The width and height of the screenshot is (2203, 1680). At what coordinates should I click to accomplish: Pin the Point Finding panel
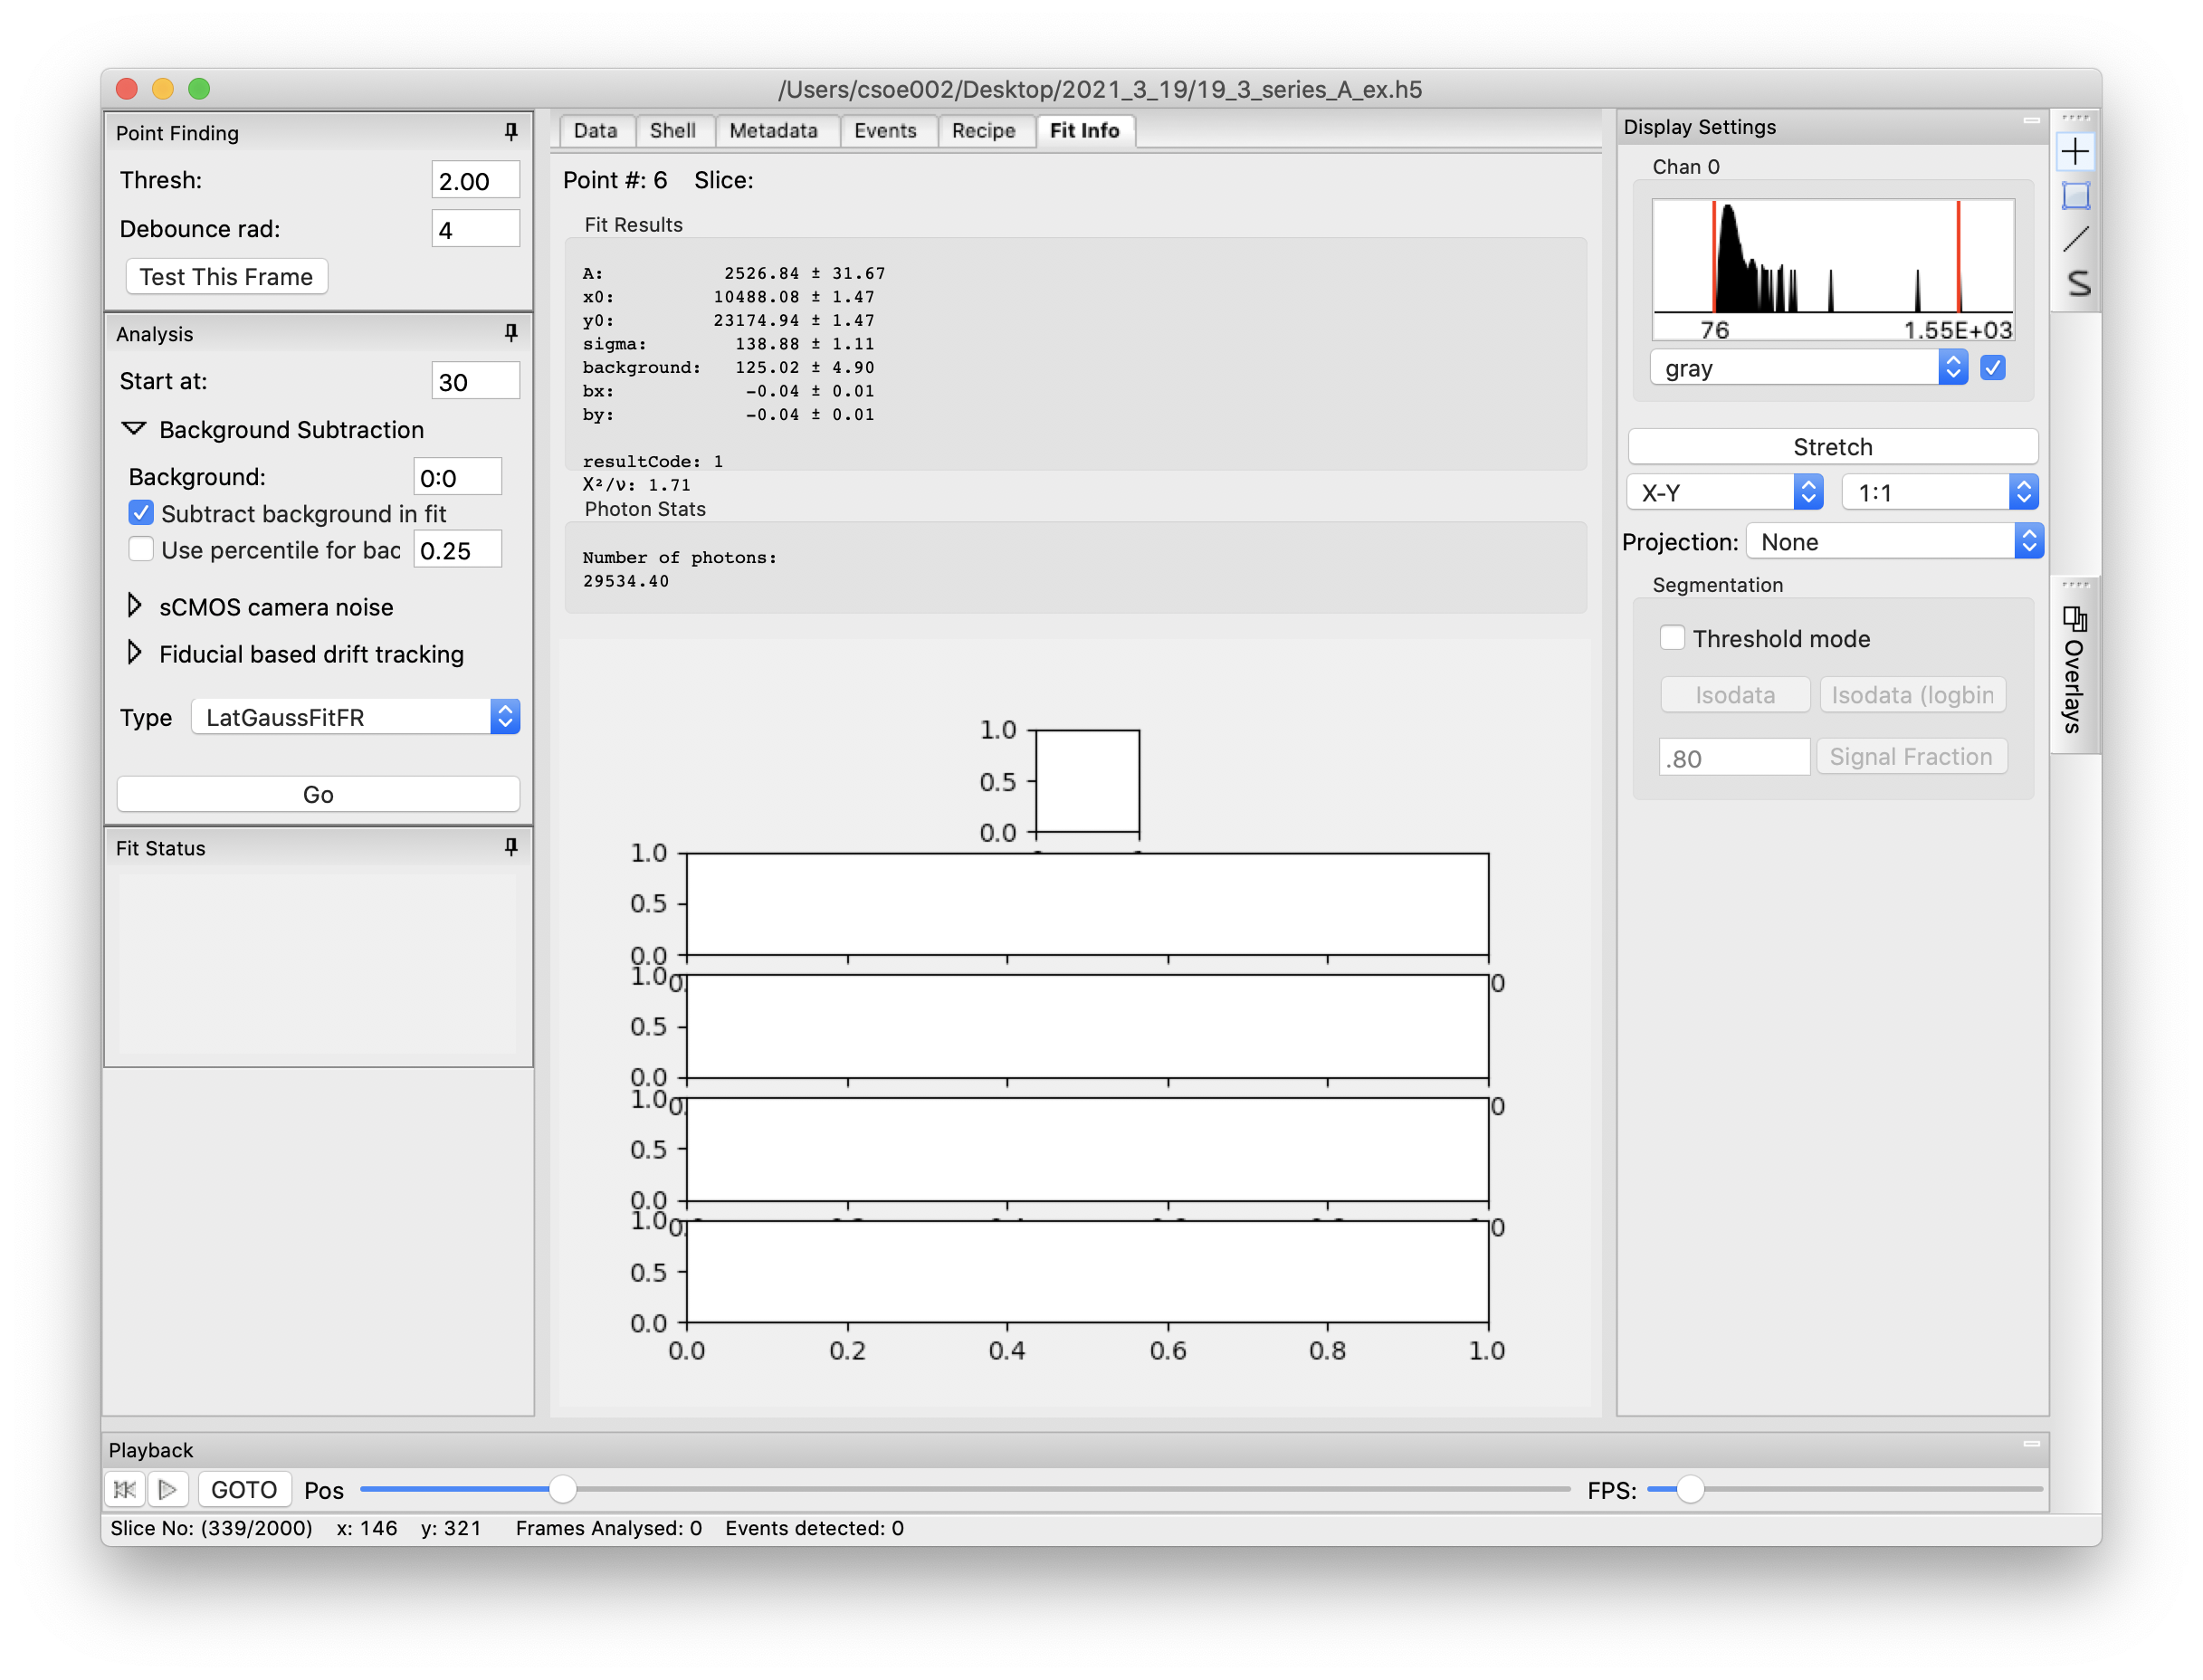click(511, 132)
